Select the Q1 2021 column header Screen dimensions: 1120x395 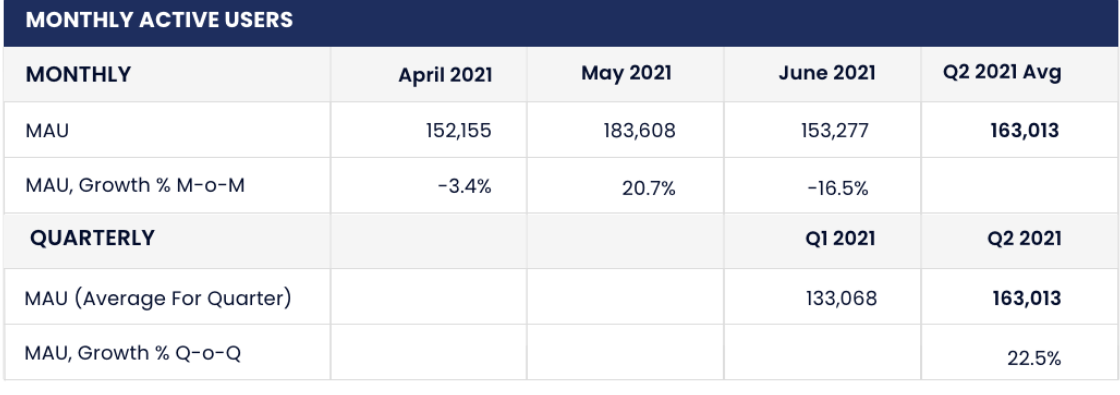(x=839, y=239)
